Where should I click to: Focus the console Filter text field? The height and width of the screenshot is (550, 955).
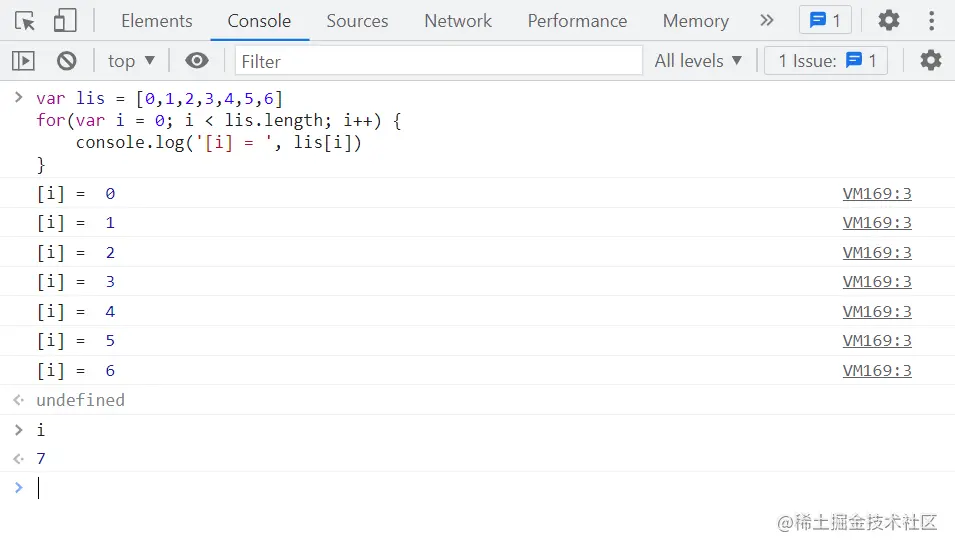tap(438, 61)
